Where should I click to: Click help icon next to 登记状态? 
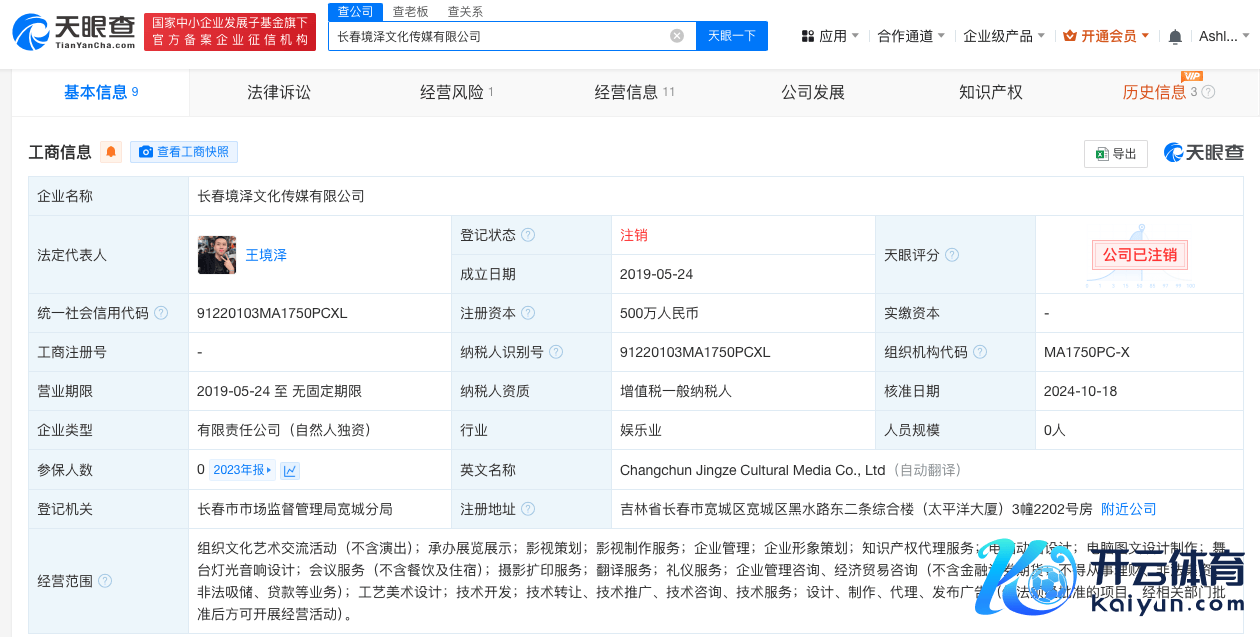[528, 235]
